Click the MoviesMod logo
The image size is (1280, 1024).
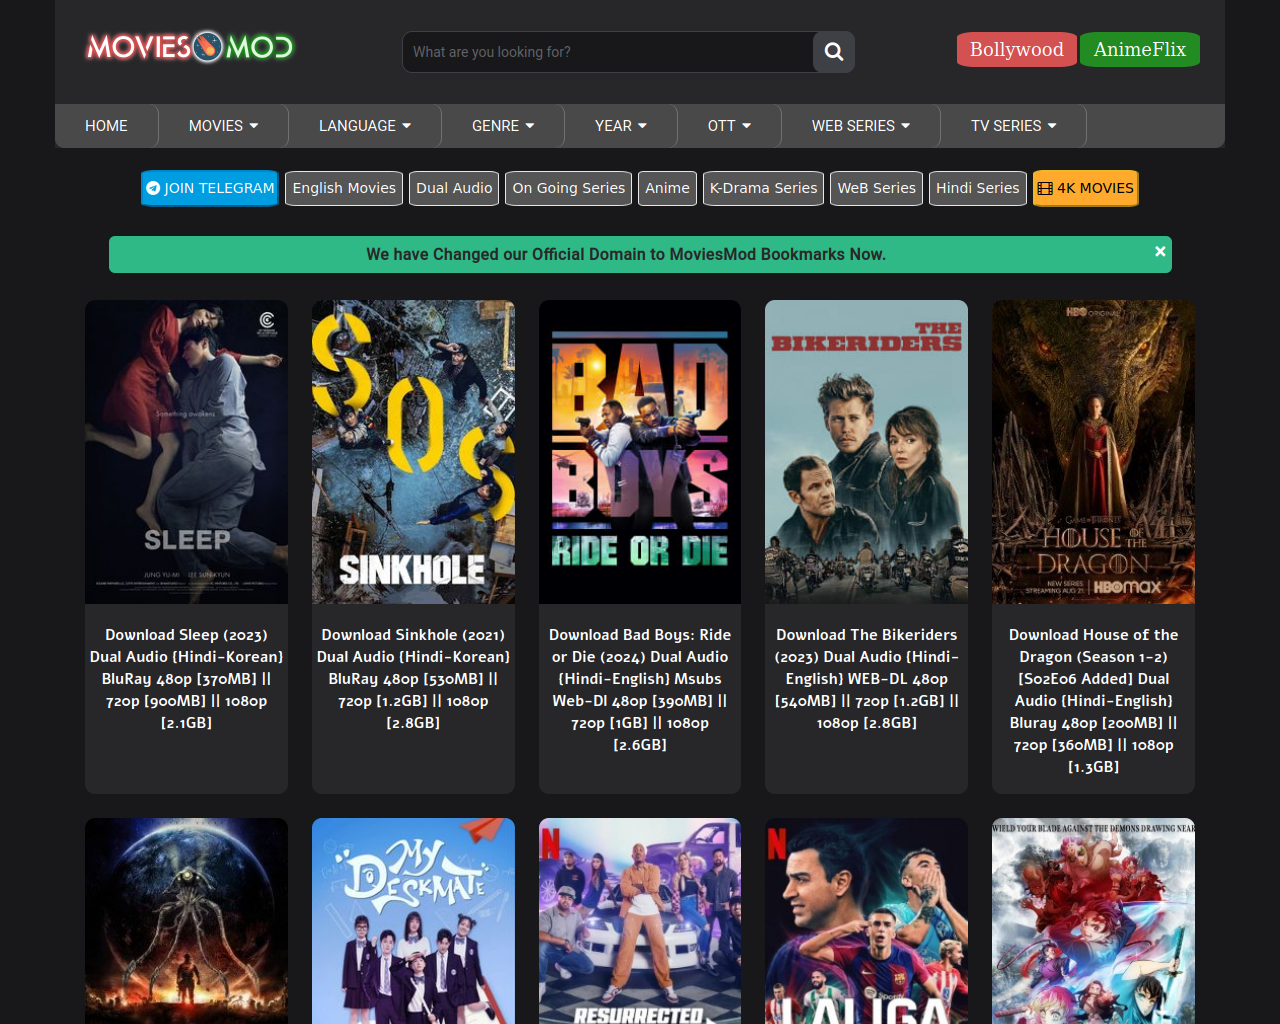(190, 47)
